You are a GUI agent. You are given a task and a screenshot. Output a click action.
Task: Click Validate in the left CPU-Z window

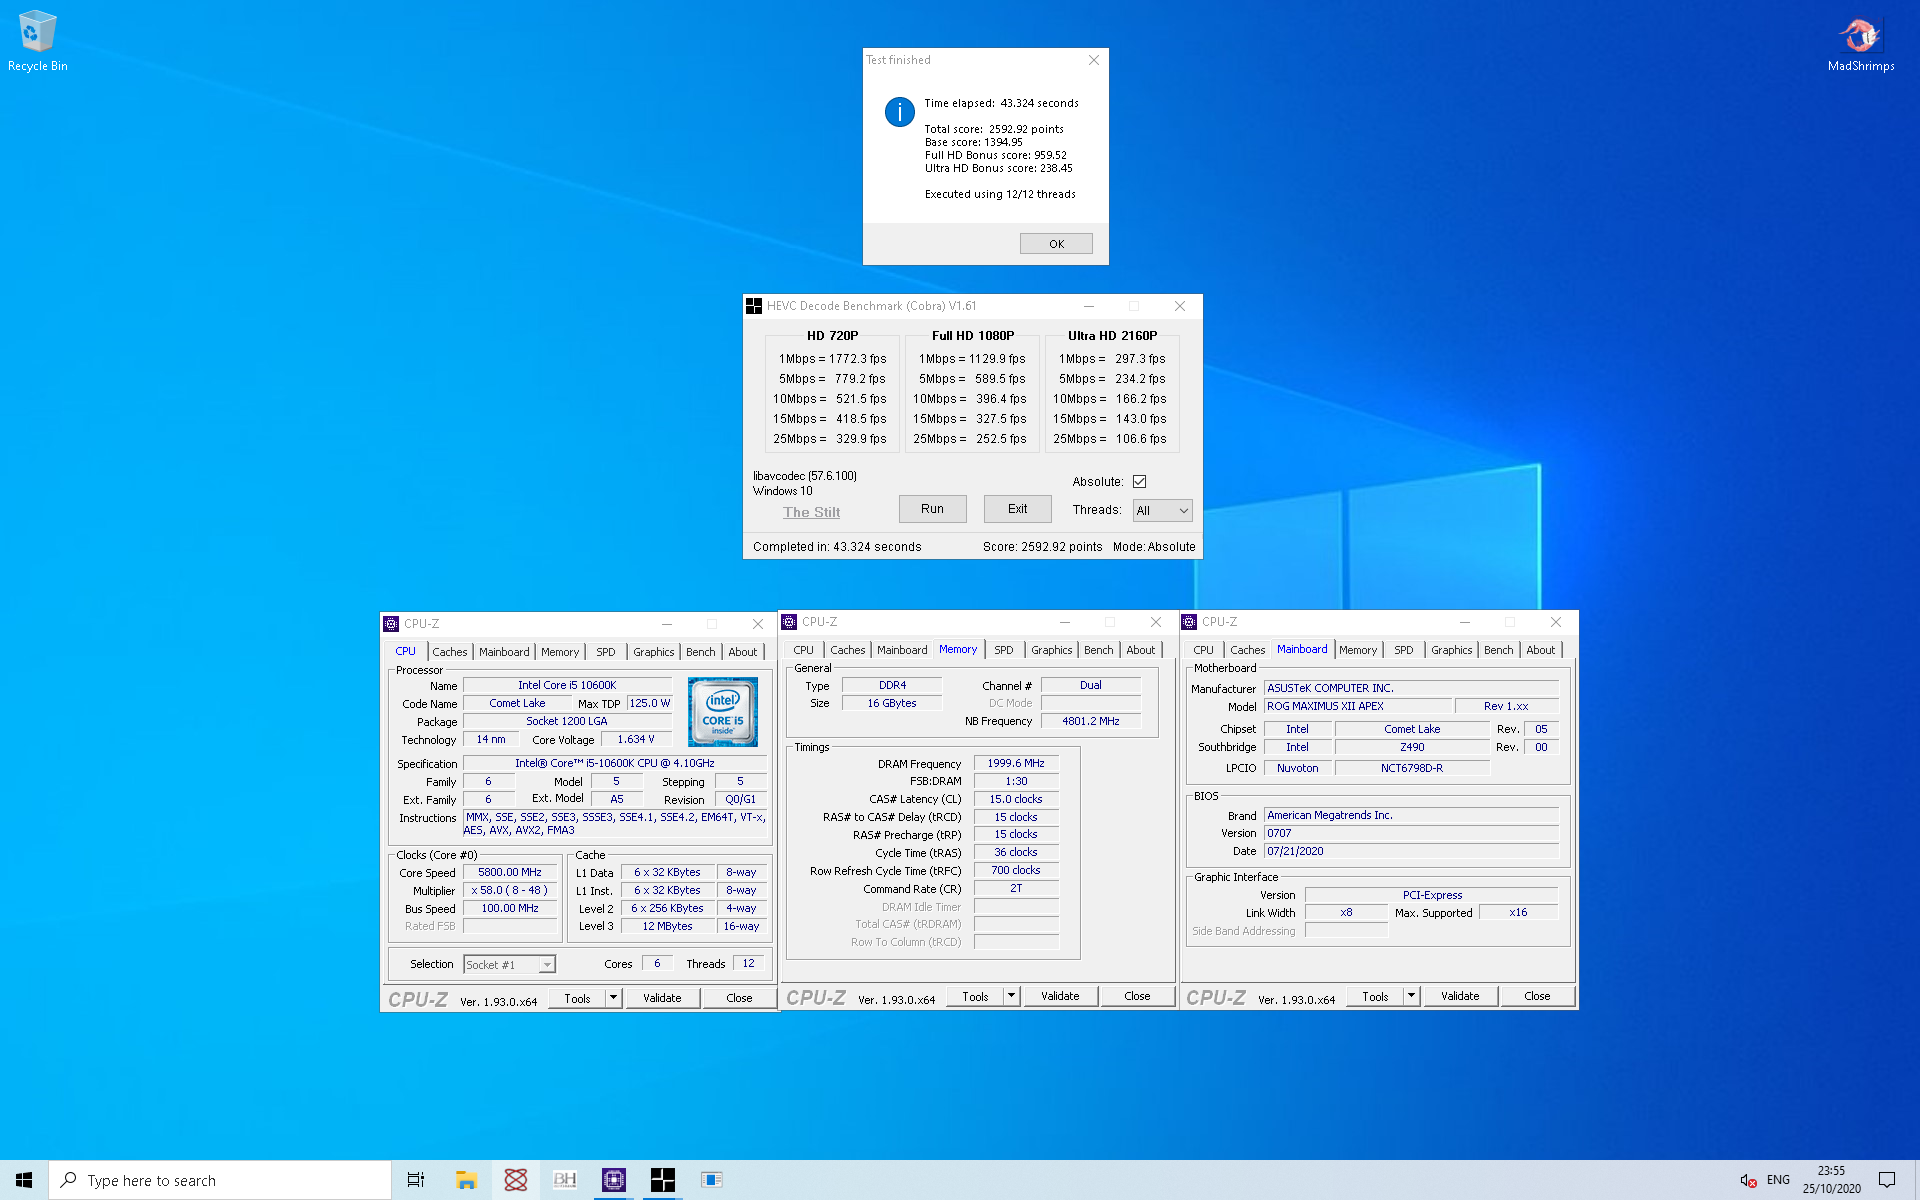click(x=662, y=998)
